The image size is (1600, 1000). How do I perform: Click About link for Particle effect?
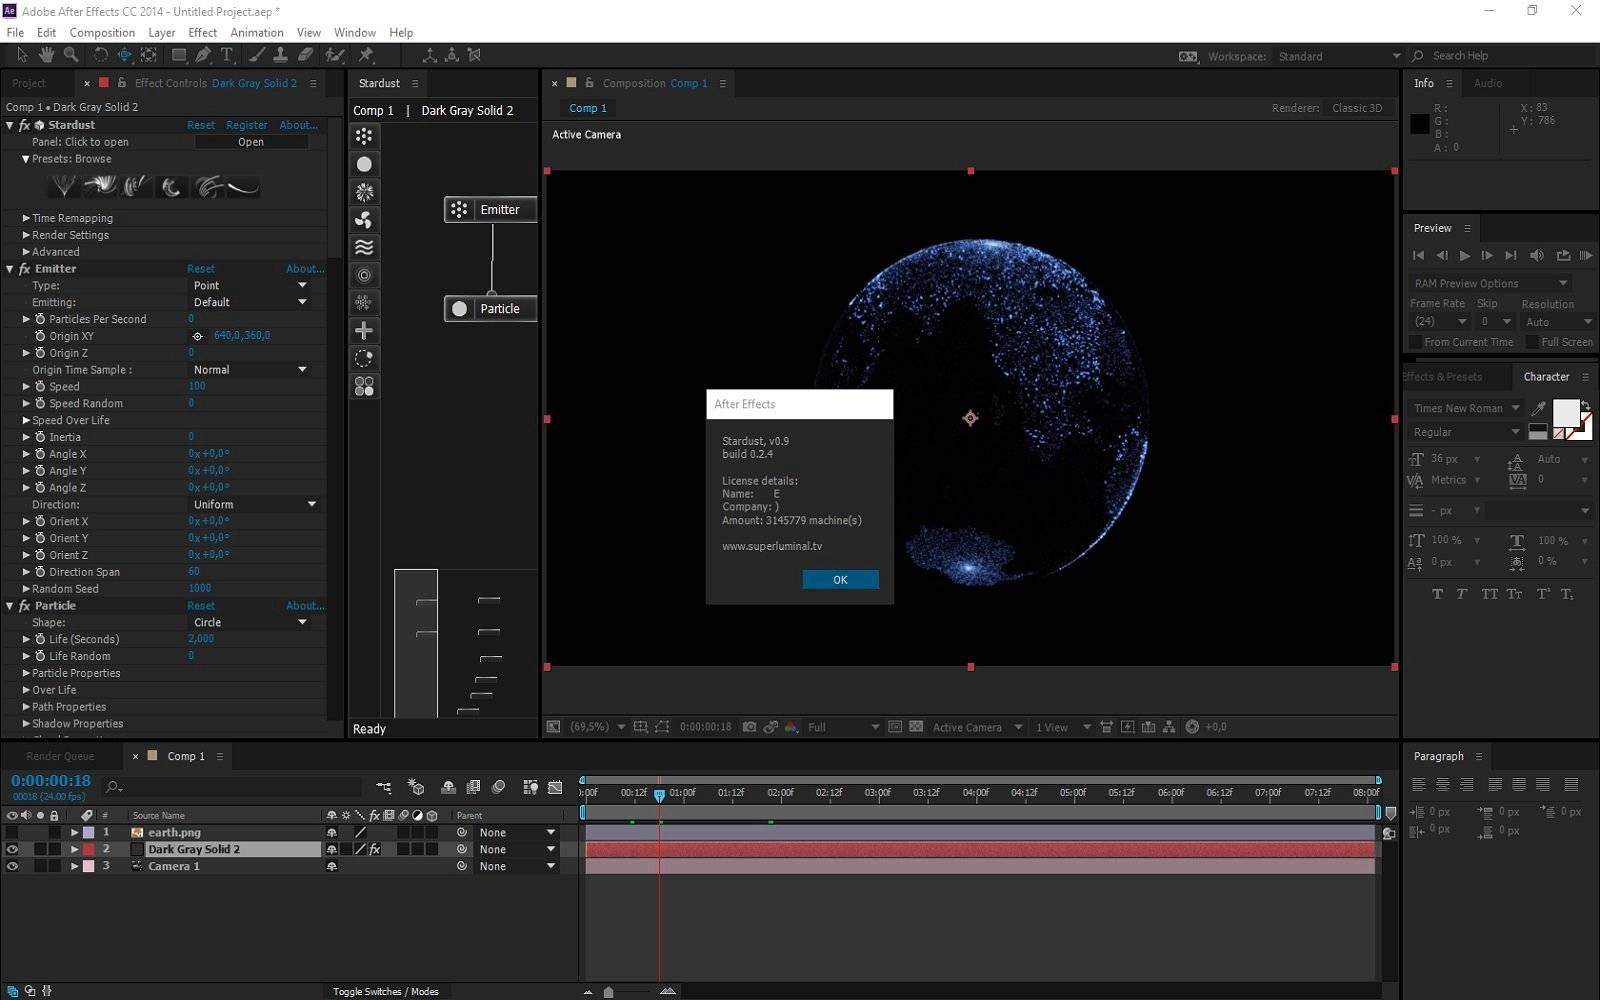[304, 606]
